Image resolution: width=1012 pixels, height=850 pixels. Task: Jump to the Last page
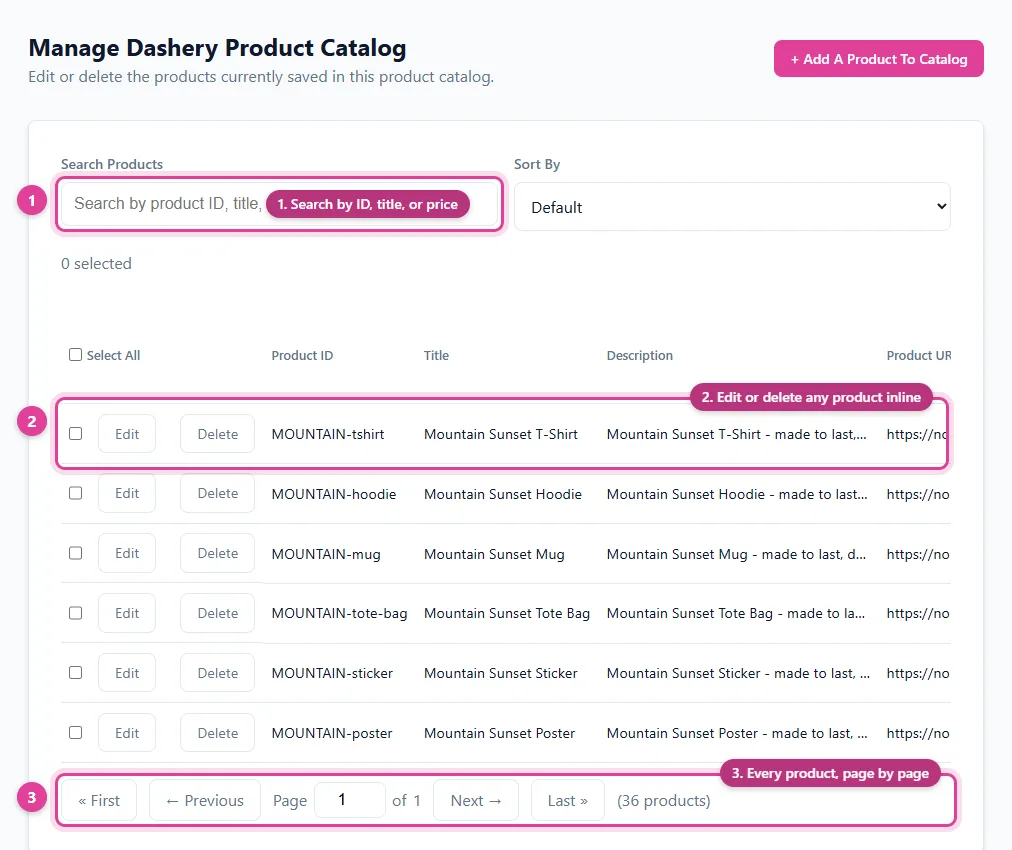click(x=567, y=800)
